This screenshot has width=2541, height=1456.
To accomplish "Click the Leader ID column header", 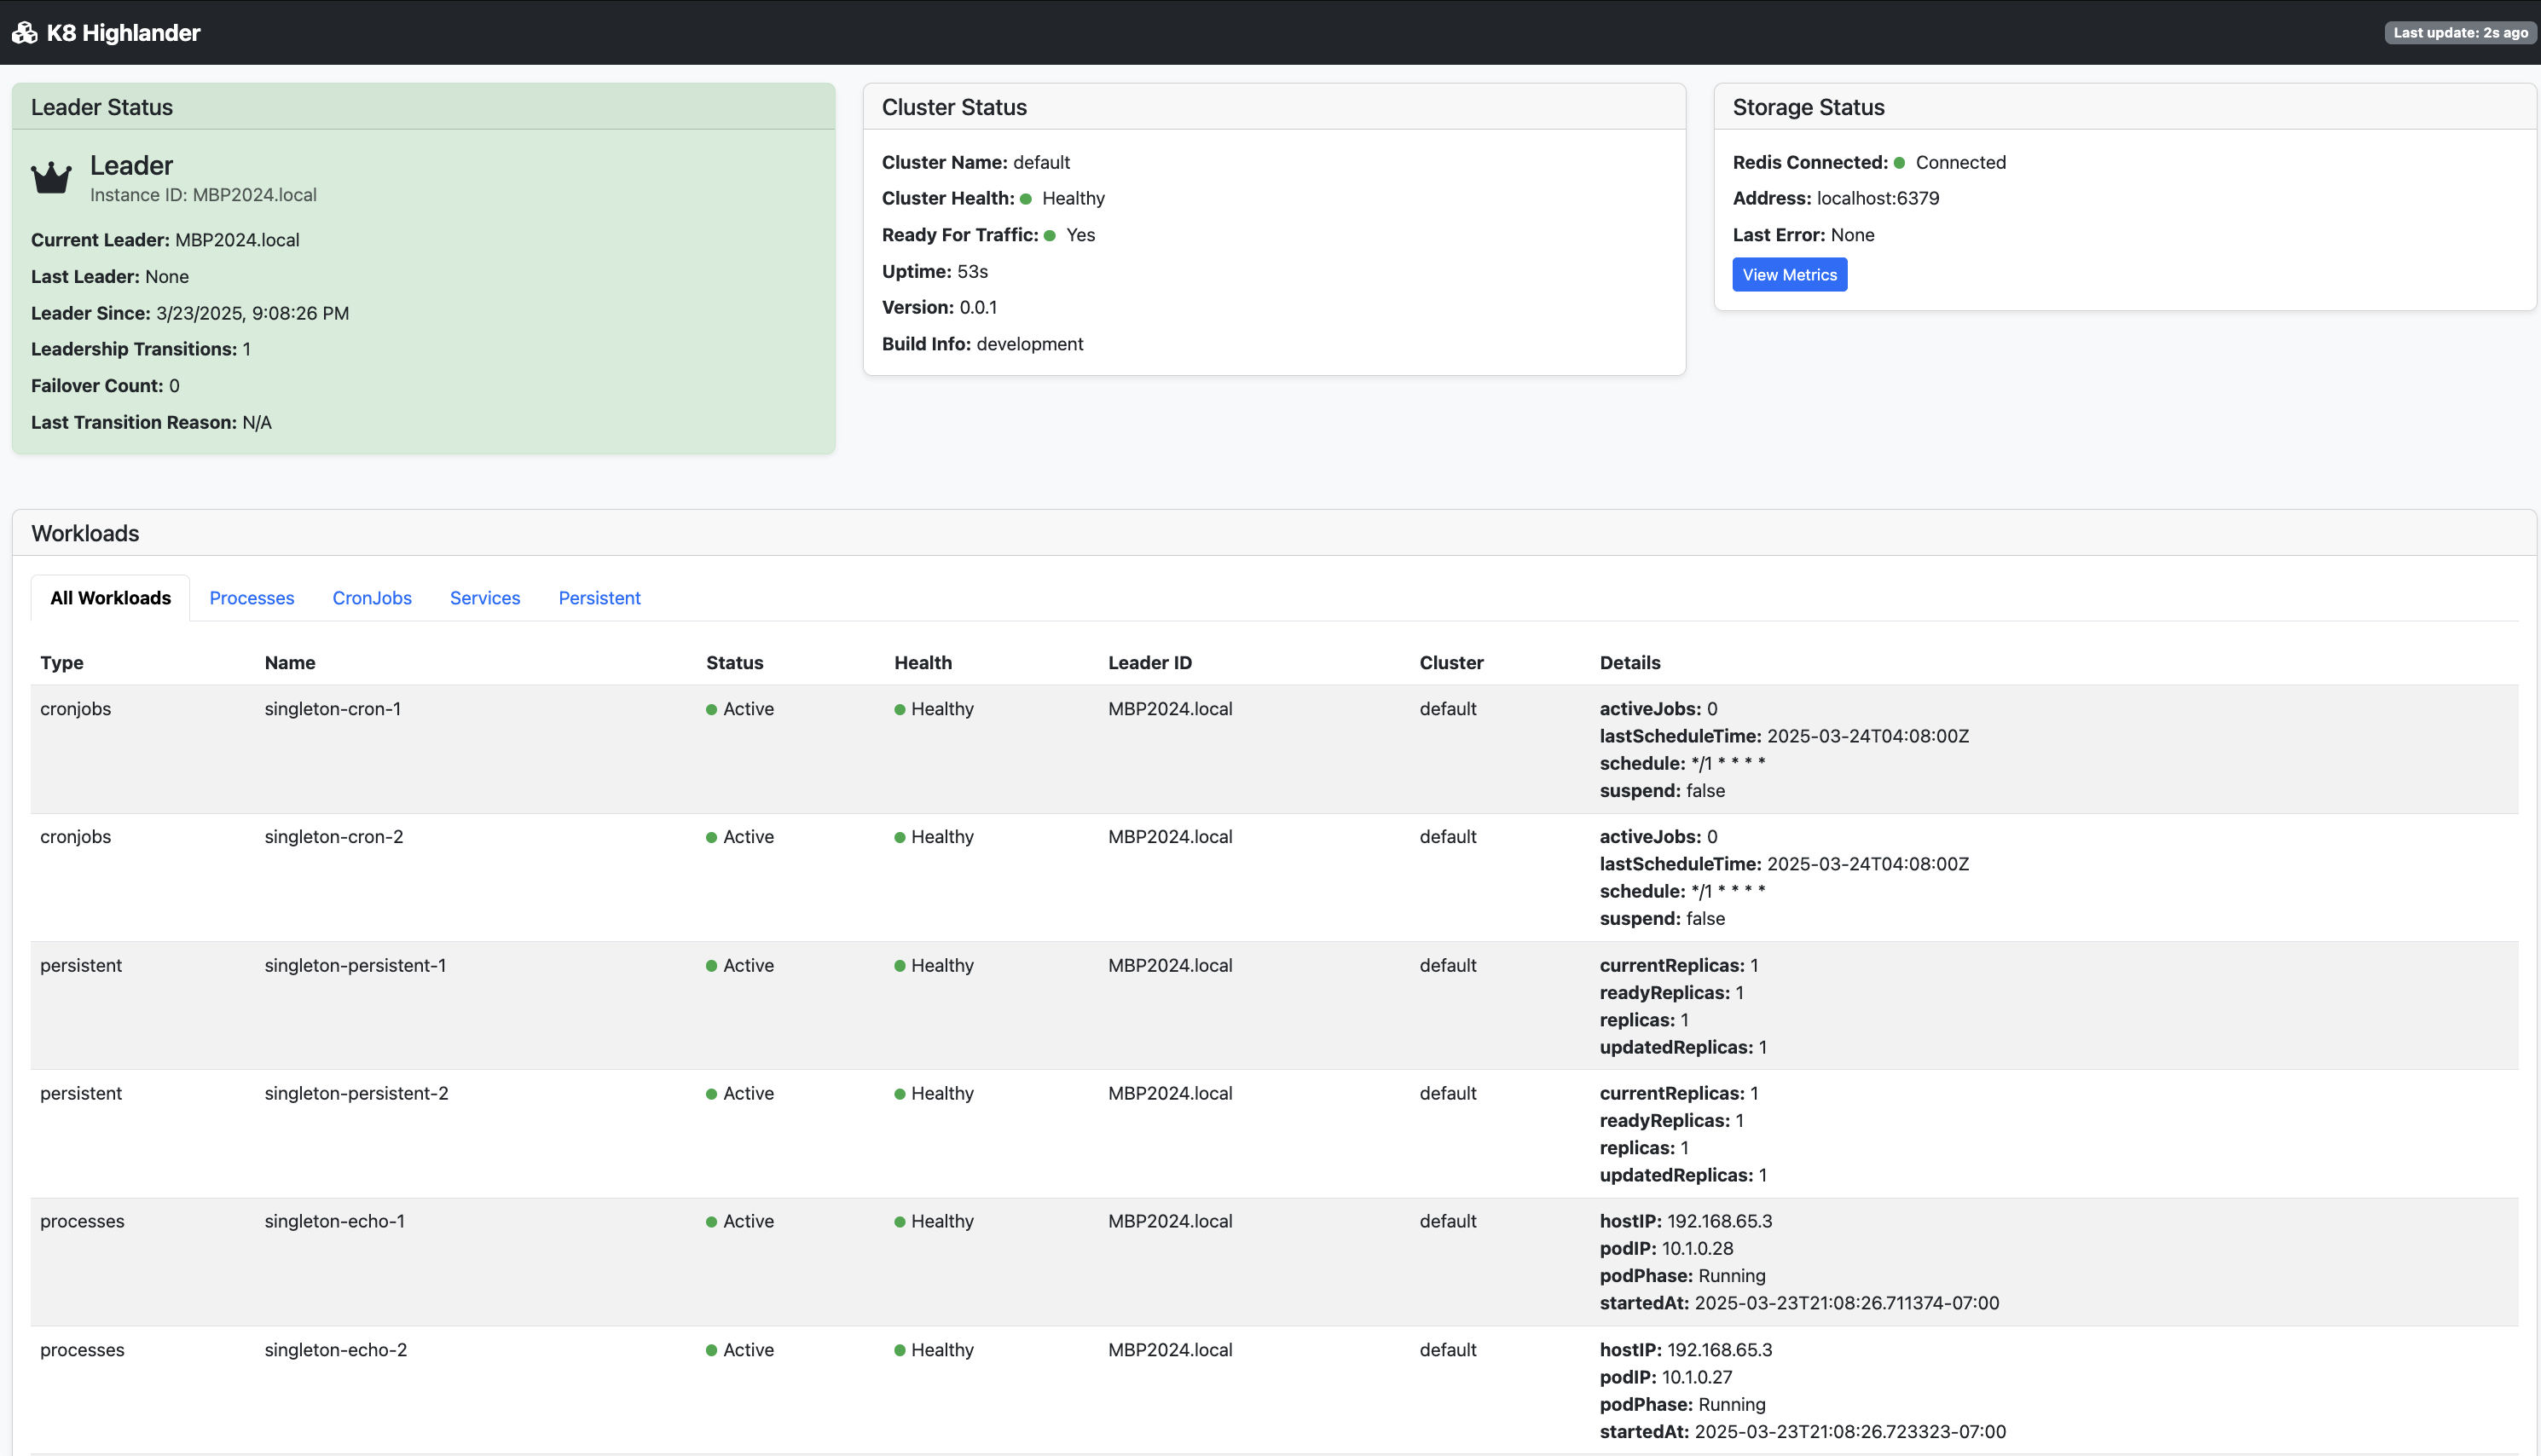I will (x=1149, y=663).
